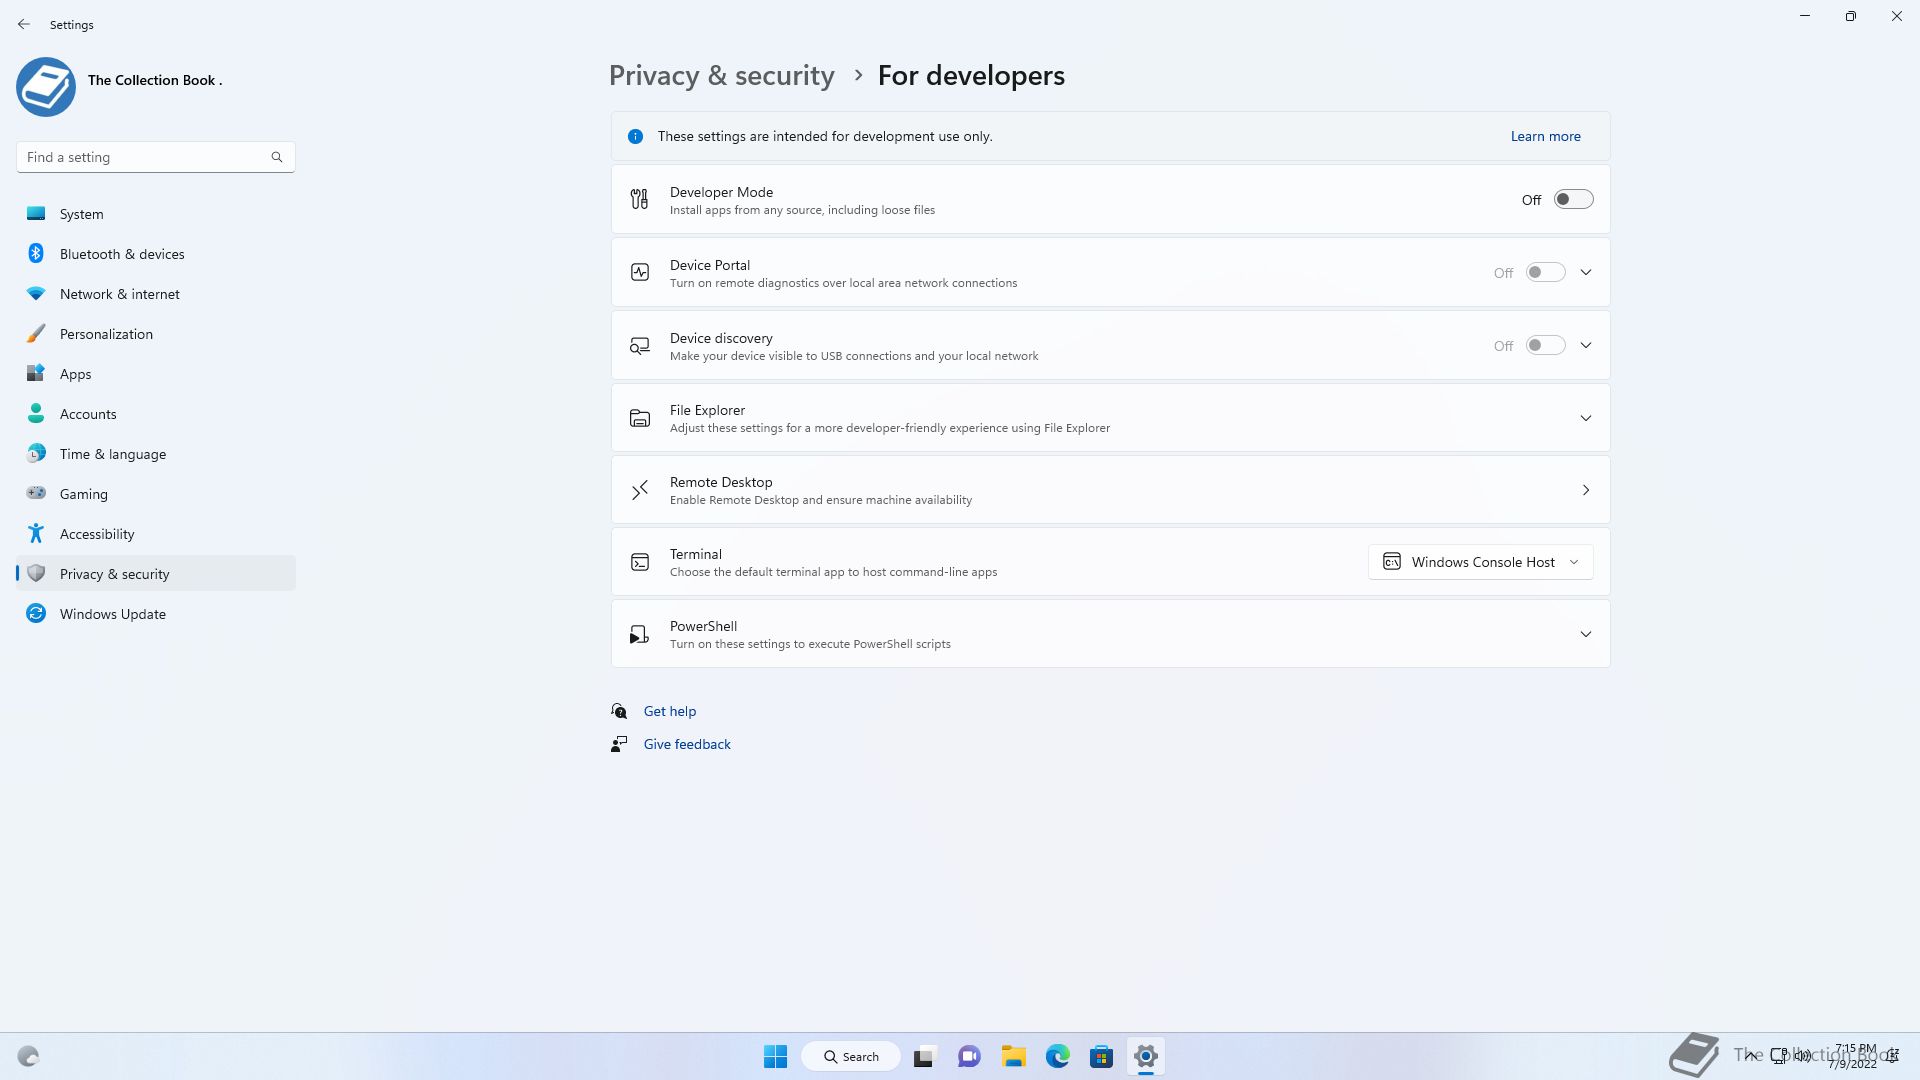Screen dimensions: 1920x1080
Task: Click the Device Portal diagnostics icon
Action: click(x=640, y=272)
